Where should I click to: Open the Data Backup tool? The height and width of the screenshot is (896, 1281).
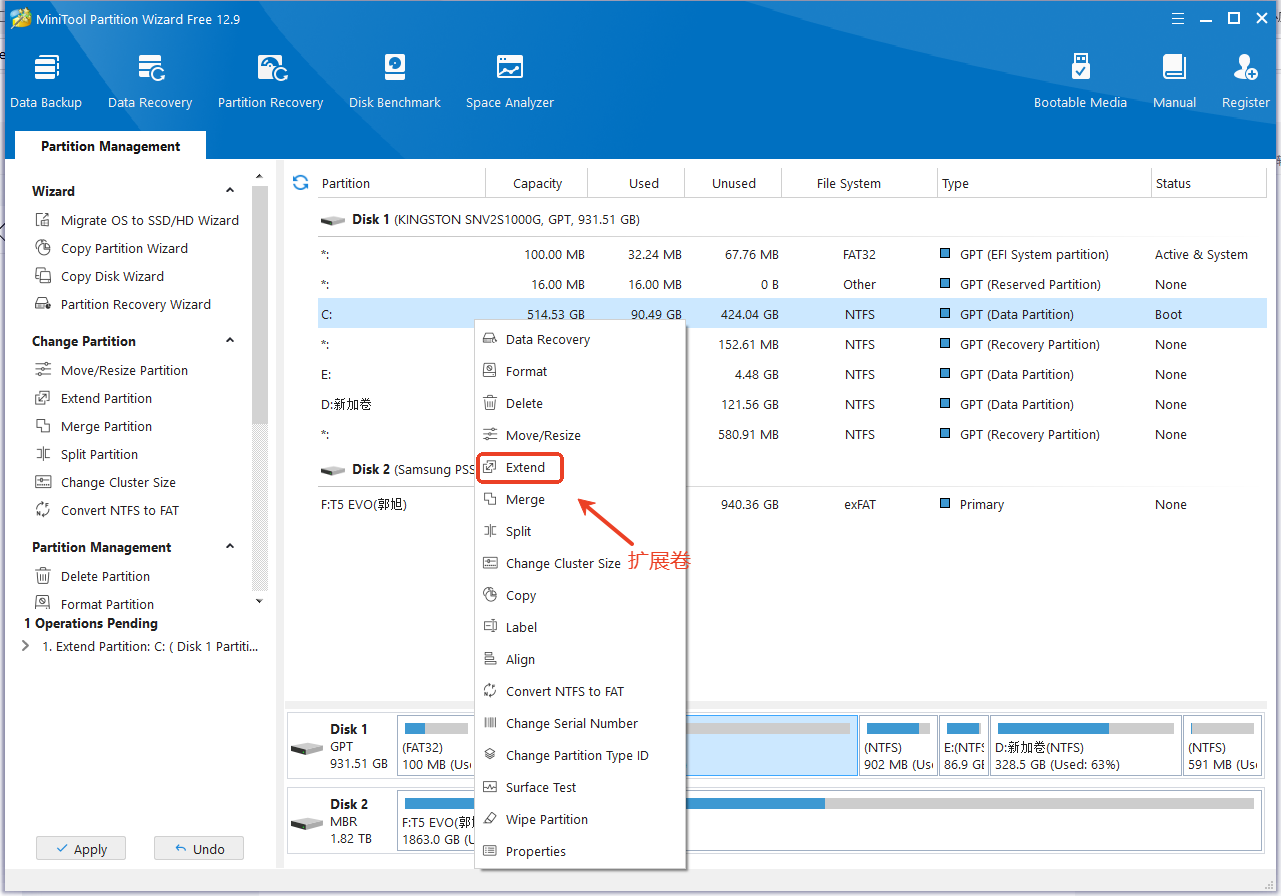(46, 82)
